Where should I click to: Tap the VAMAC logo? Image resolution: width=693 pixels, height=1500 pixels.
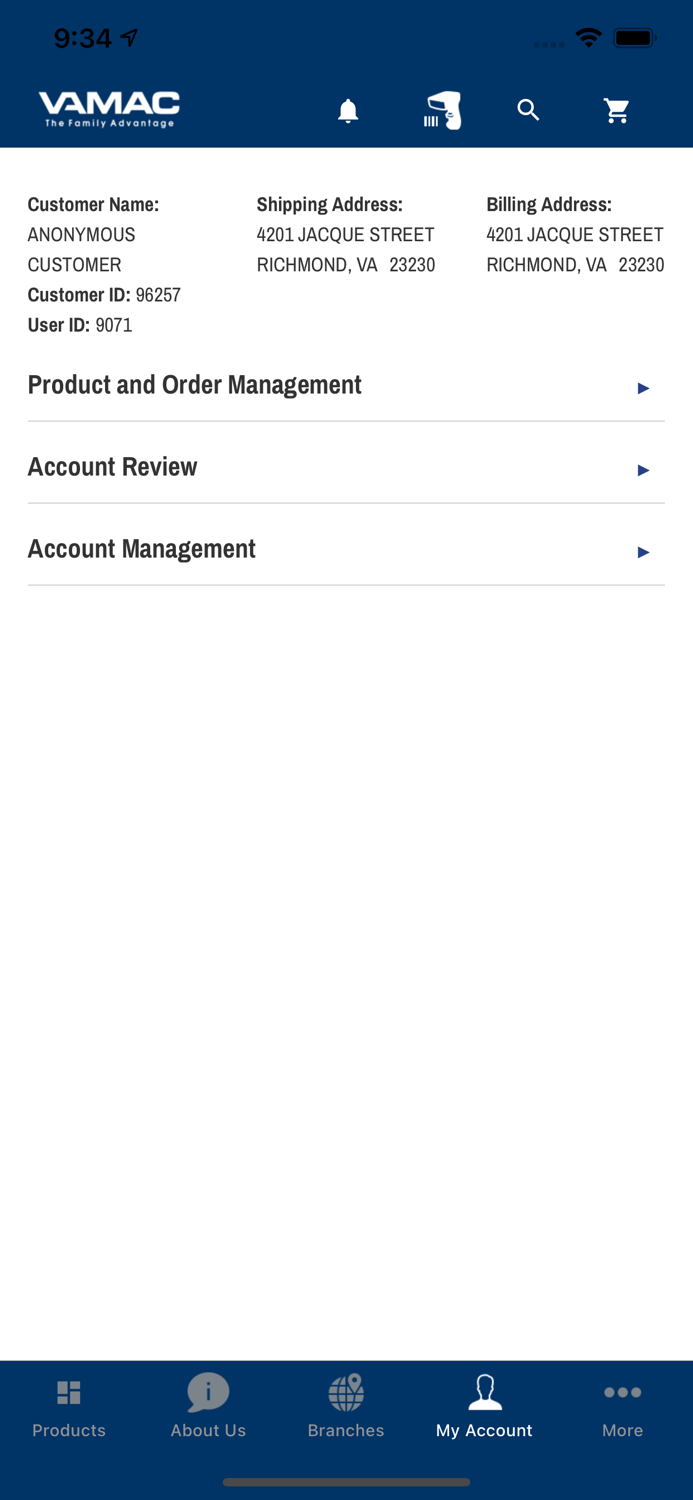pyautogui.click(x=109, y=109)
